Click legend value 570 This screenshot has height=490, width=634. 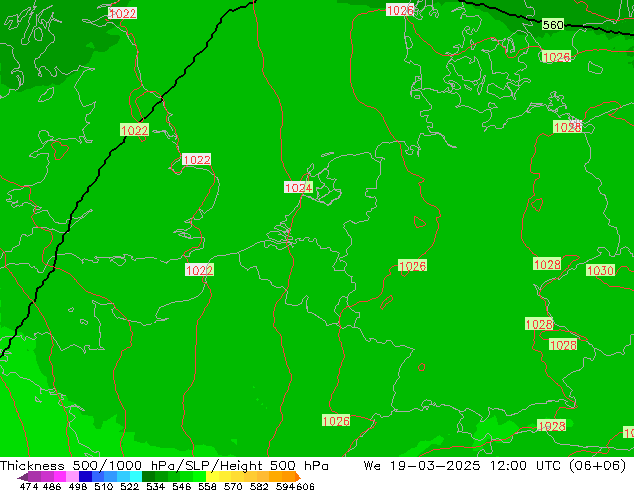click(233, 486)
